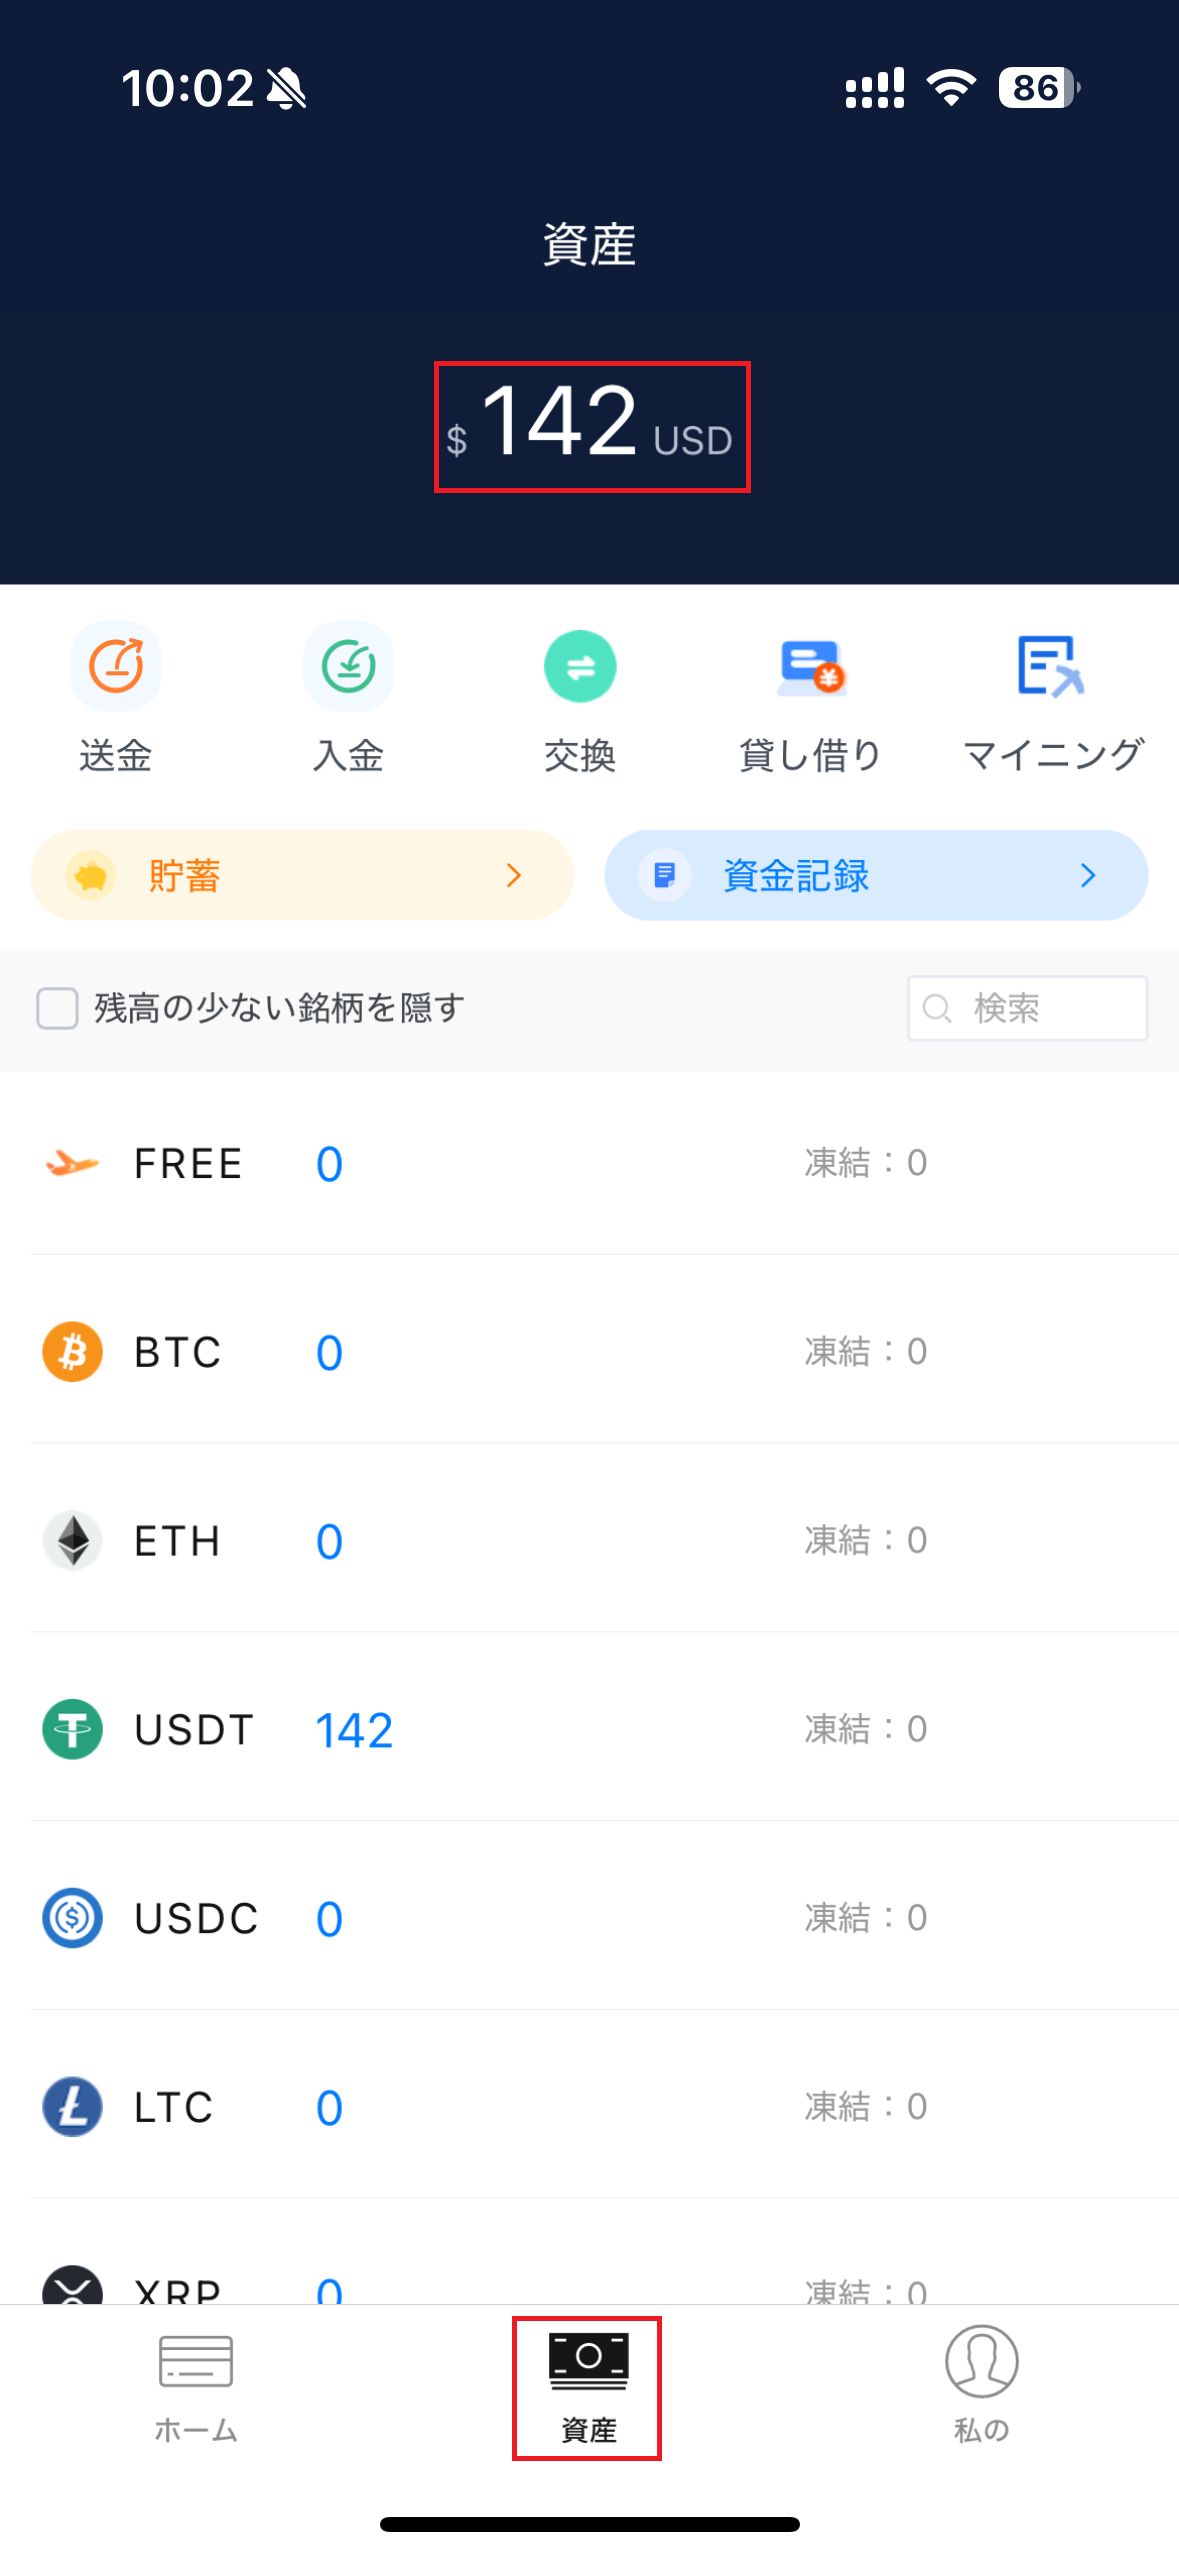Open the 貸し借り lending icon

[811, 667]
